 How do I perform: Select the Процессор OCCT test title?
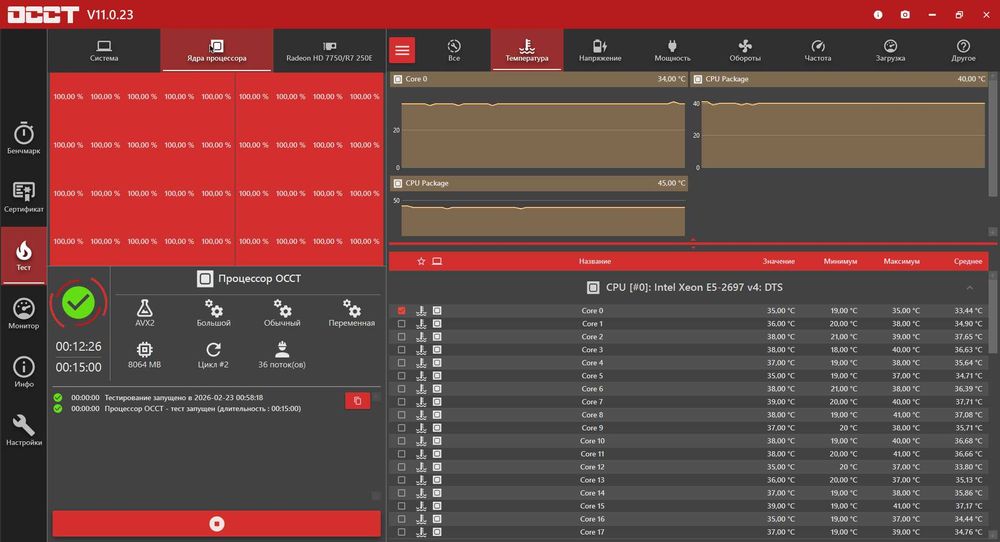(259, 279)
